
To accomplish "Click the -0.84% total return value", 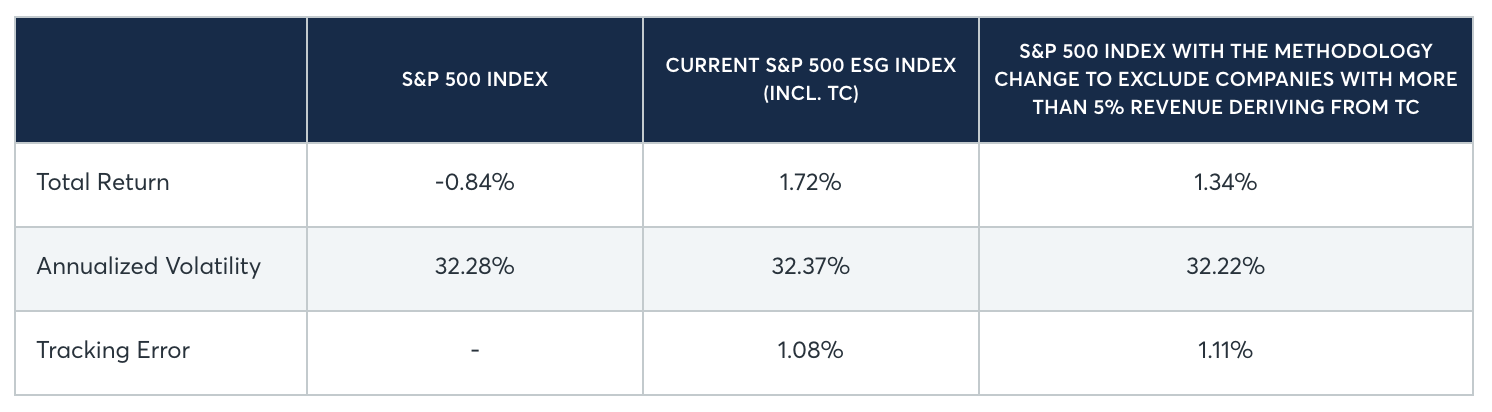I will point(474,183).
